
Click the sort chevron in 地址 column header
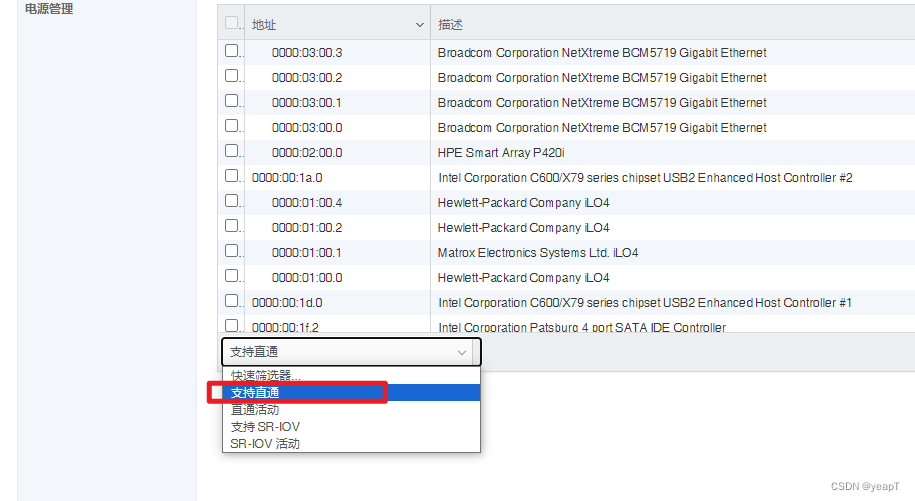tap(419, 25)
